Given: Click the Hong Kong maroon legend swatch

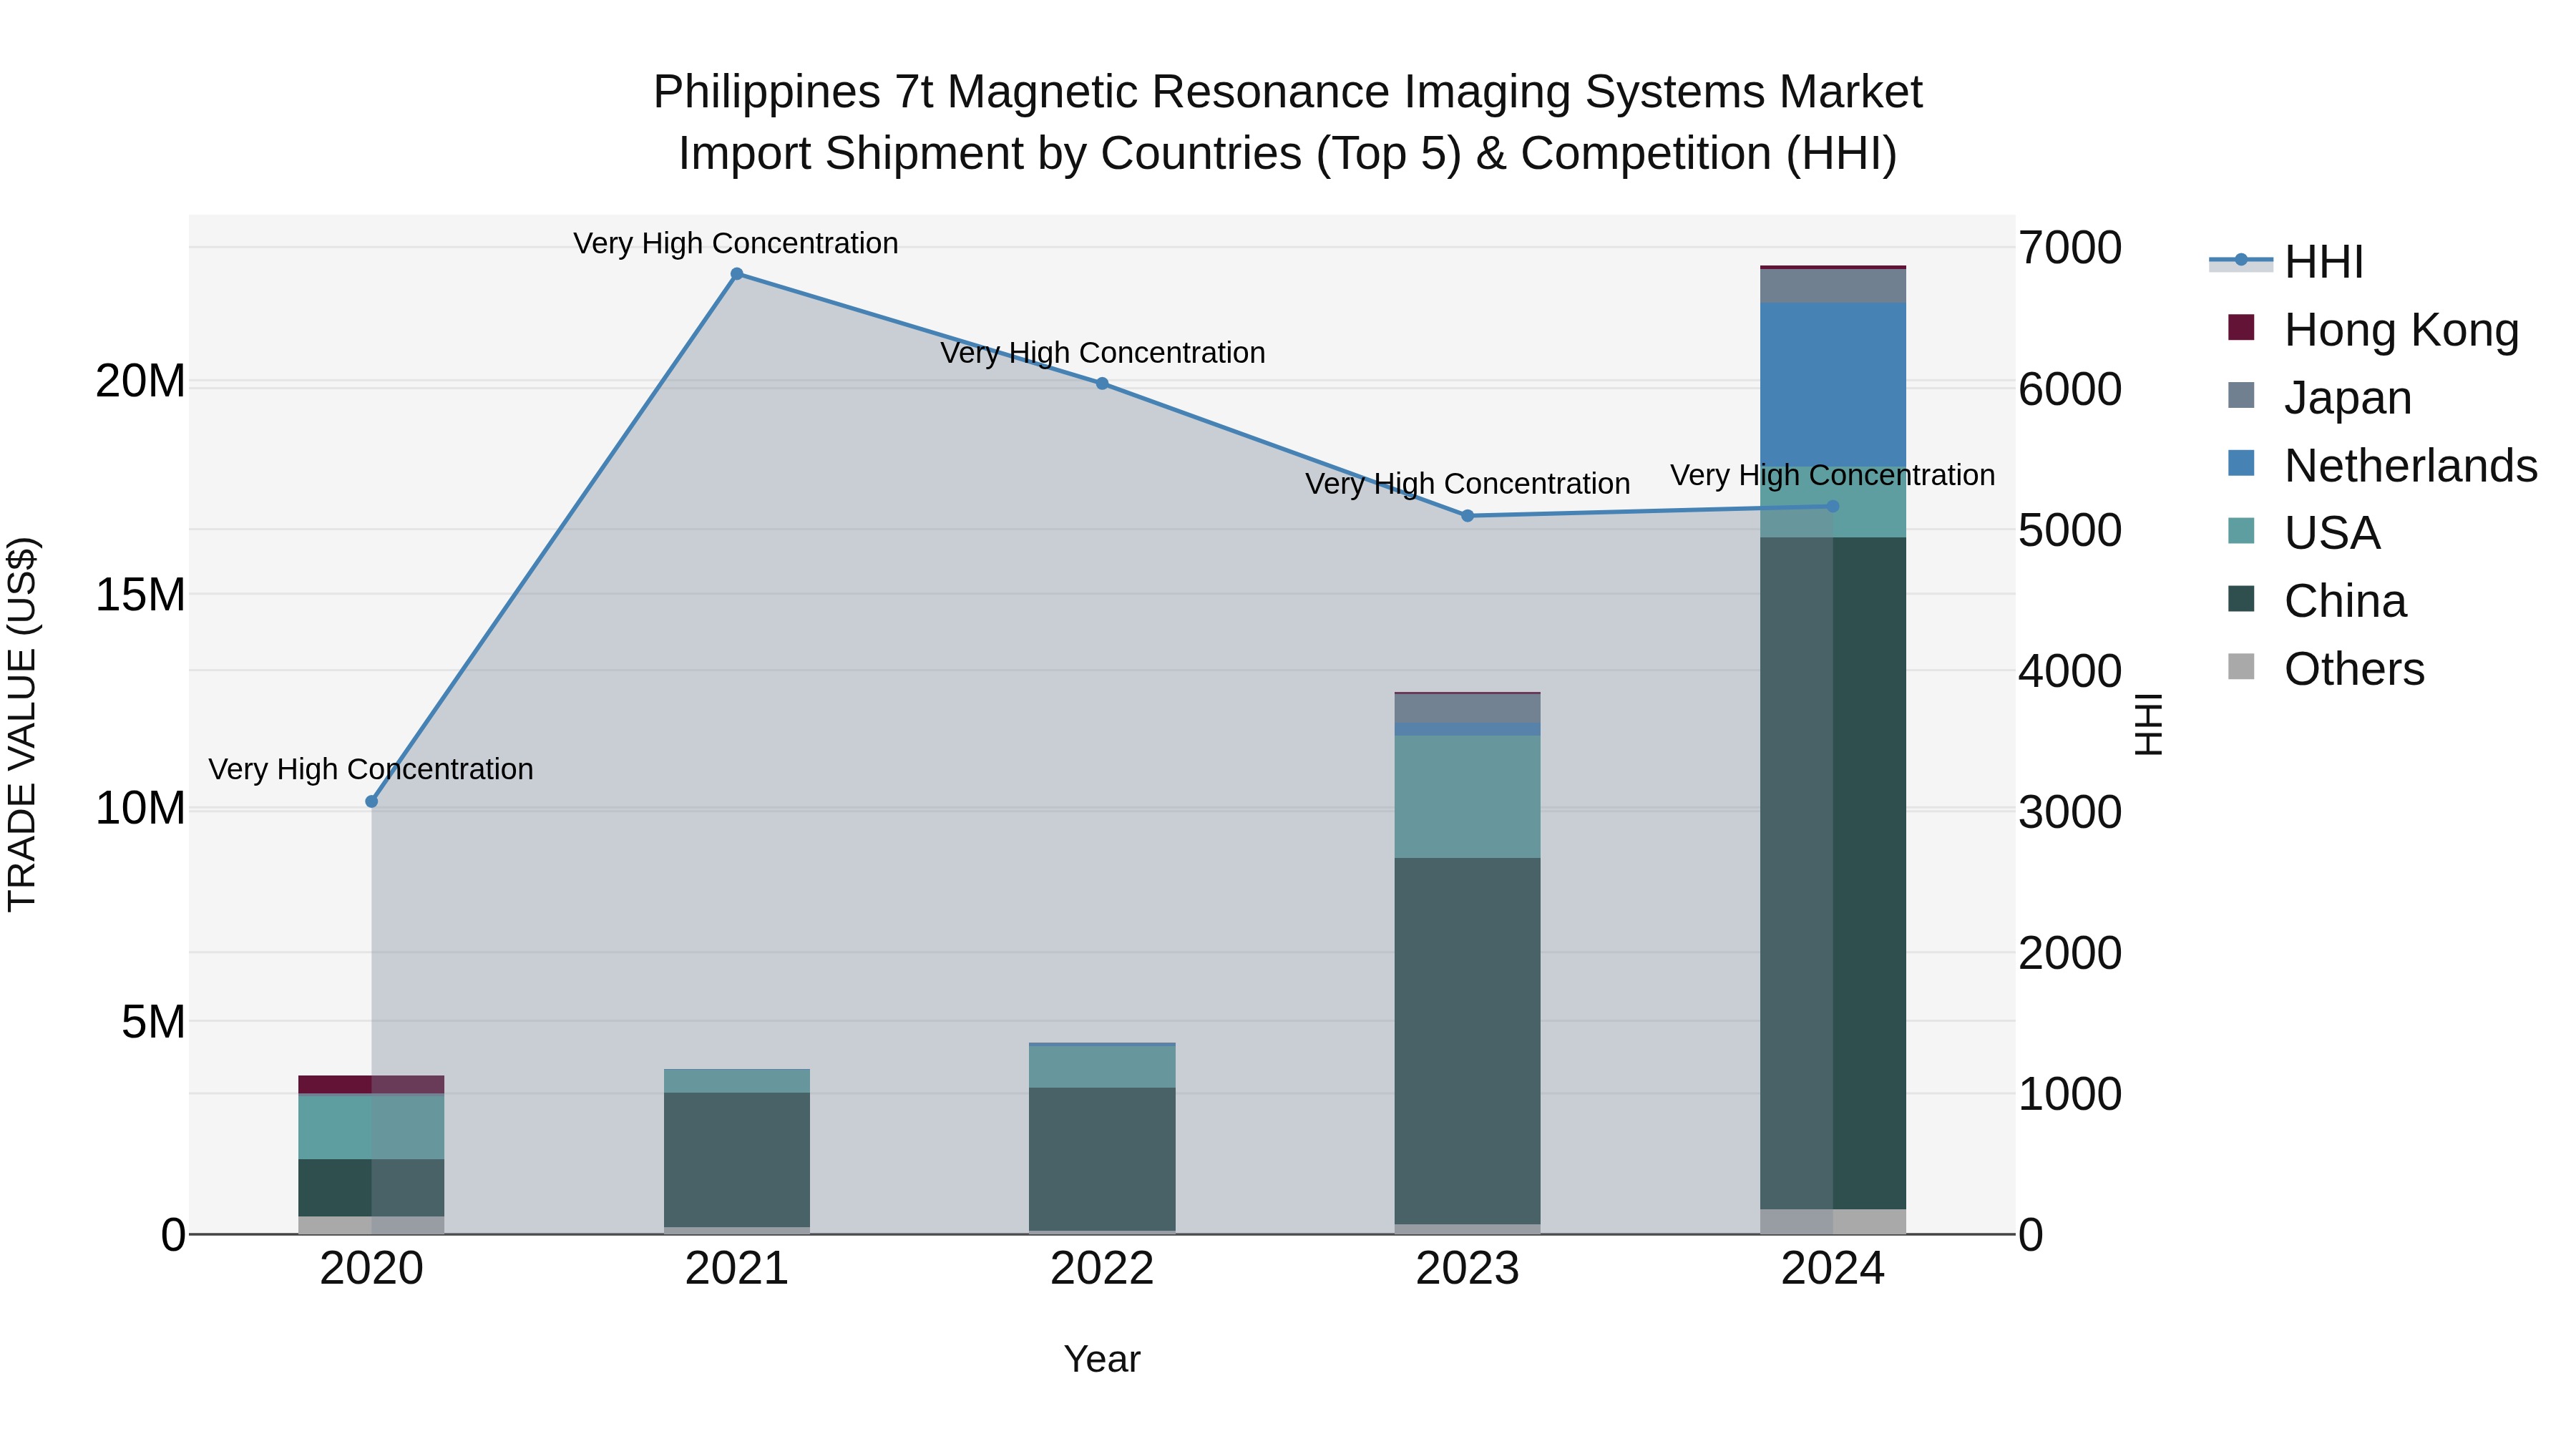Looking at the screenshot, I should [2241, 327].
